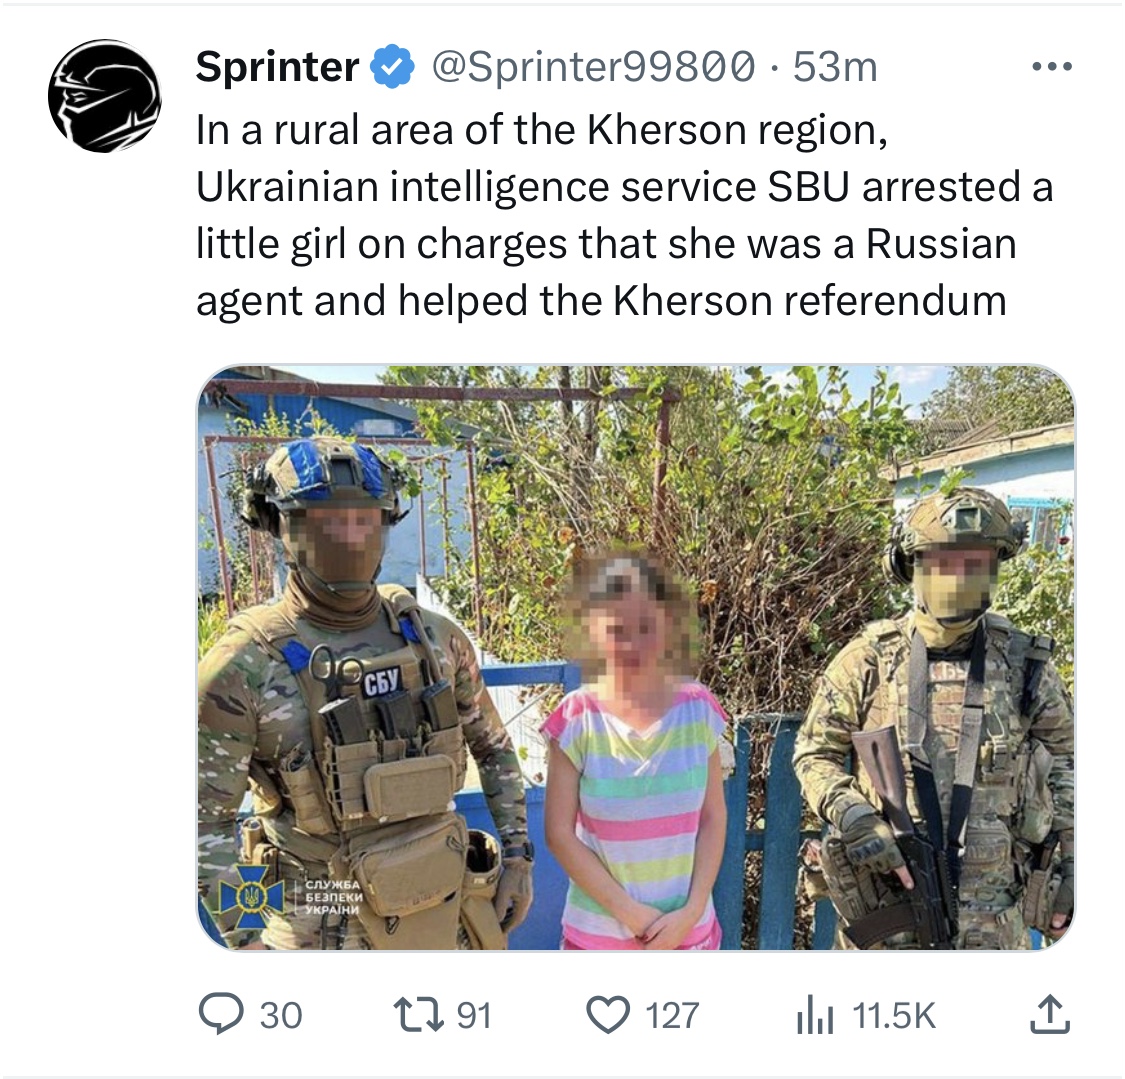
Task: Click the reply count 30
Action: click(x=281, y=1015)
